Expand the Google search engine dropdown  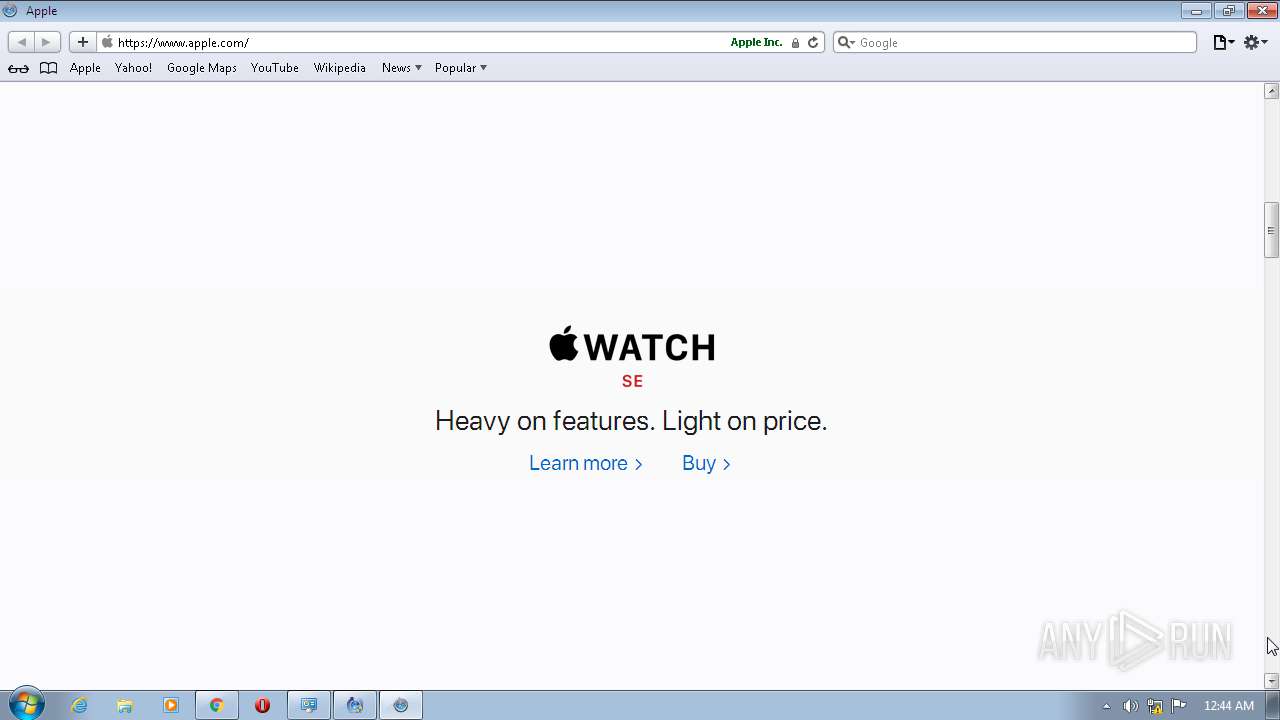coord(846,42)
